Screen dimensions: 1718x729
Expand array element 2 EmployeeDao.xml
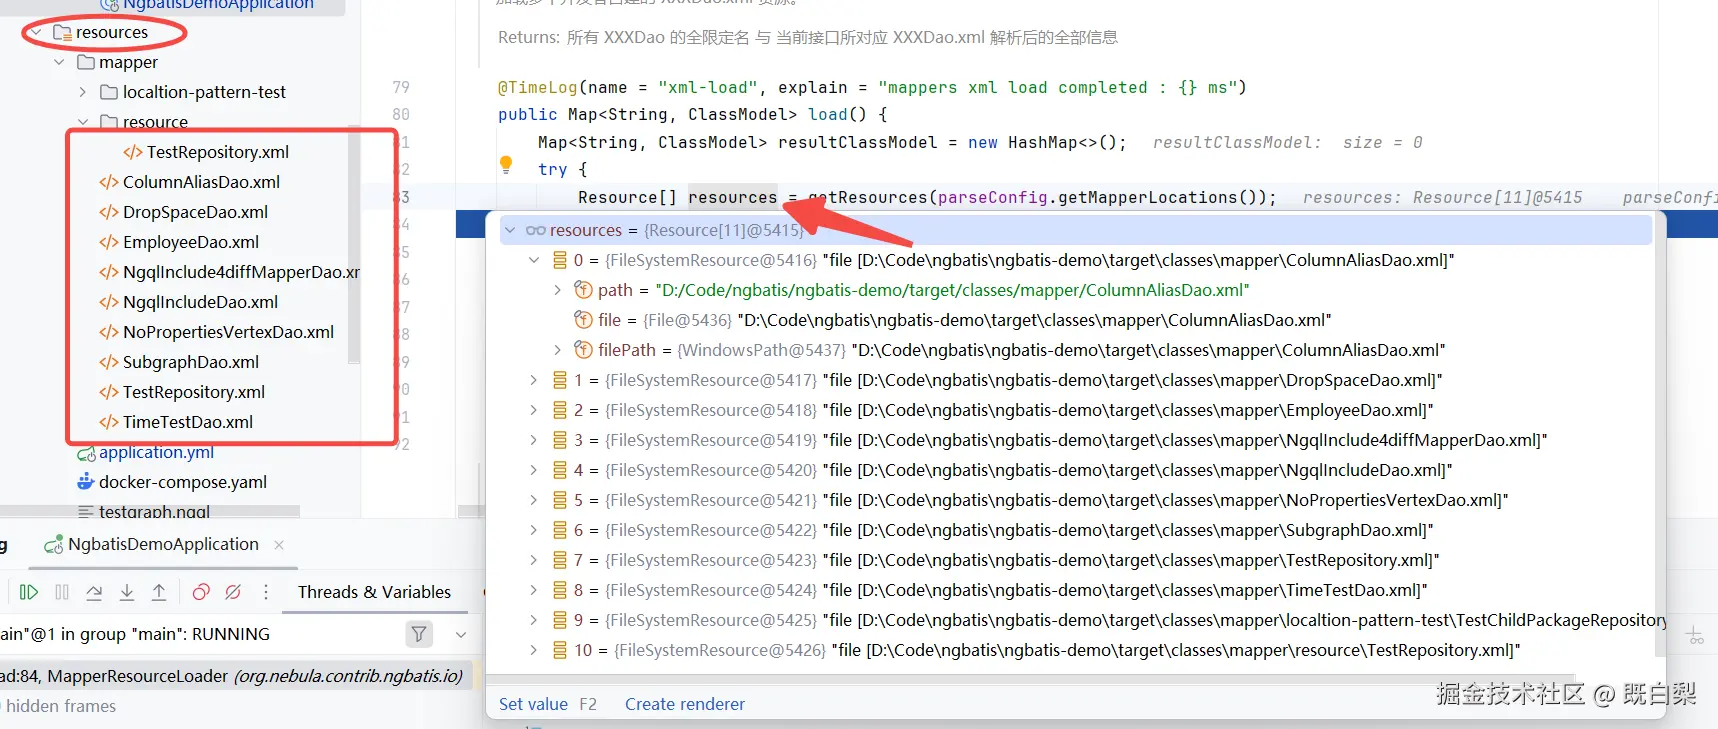[534, 410]
